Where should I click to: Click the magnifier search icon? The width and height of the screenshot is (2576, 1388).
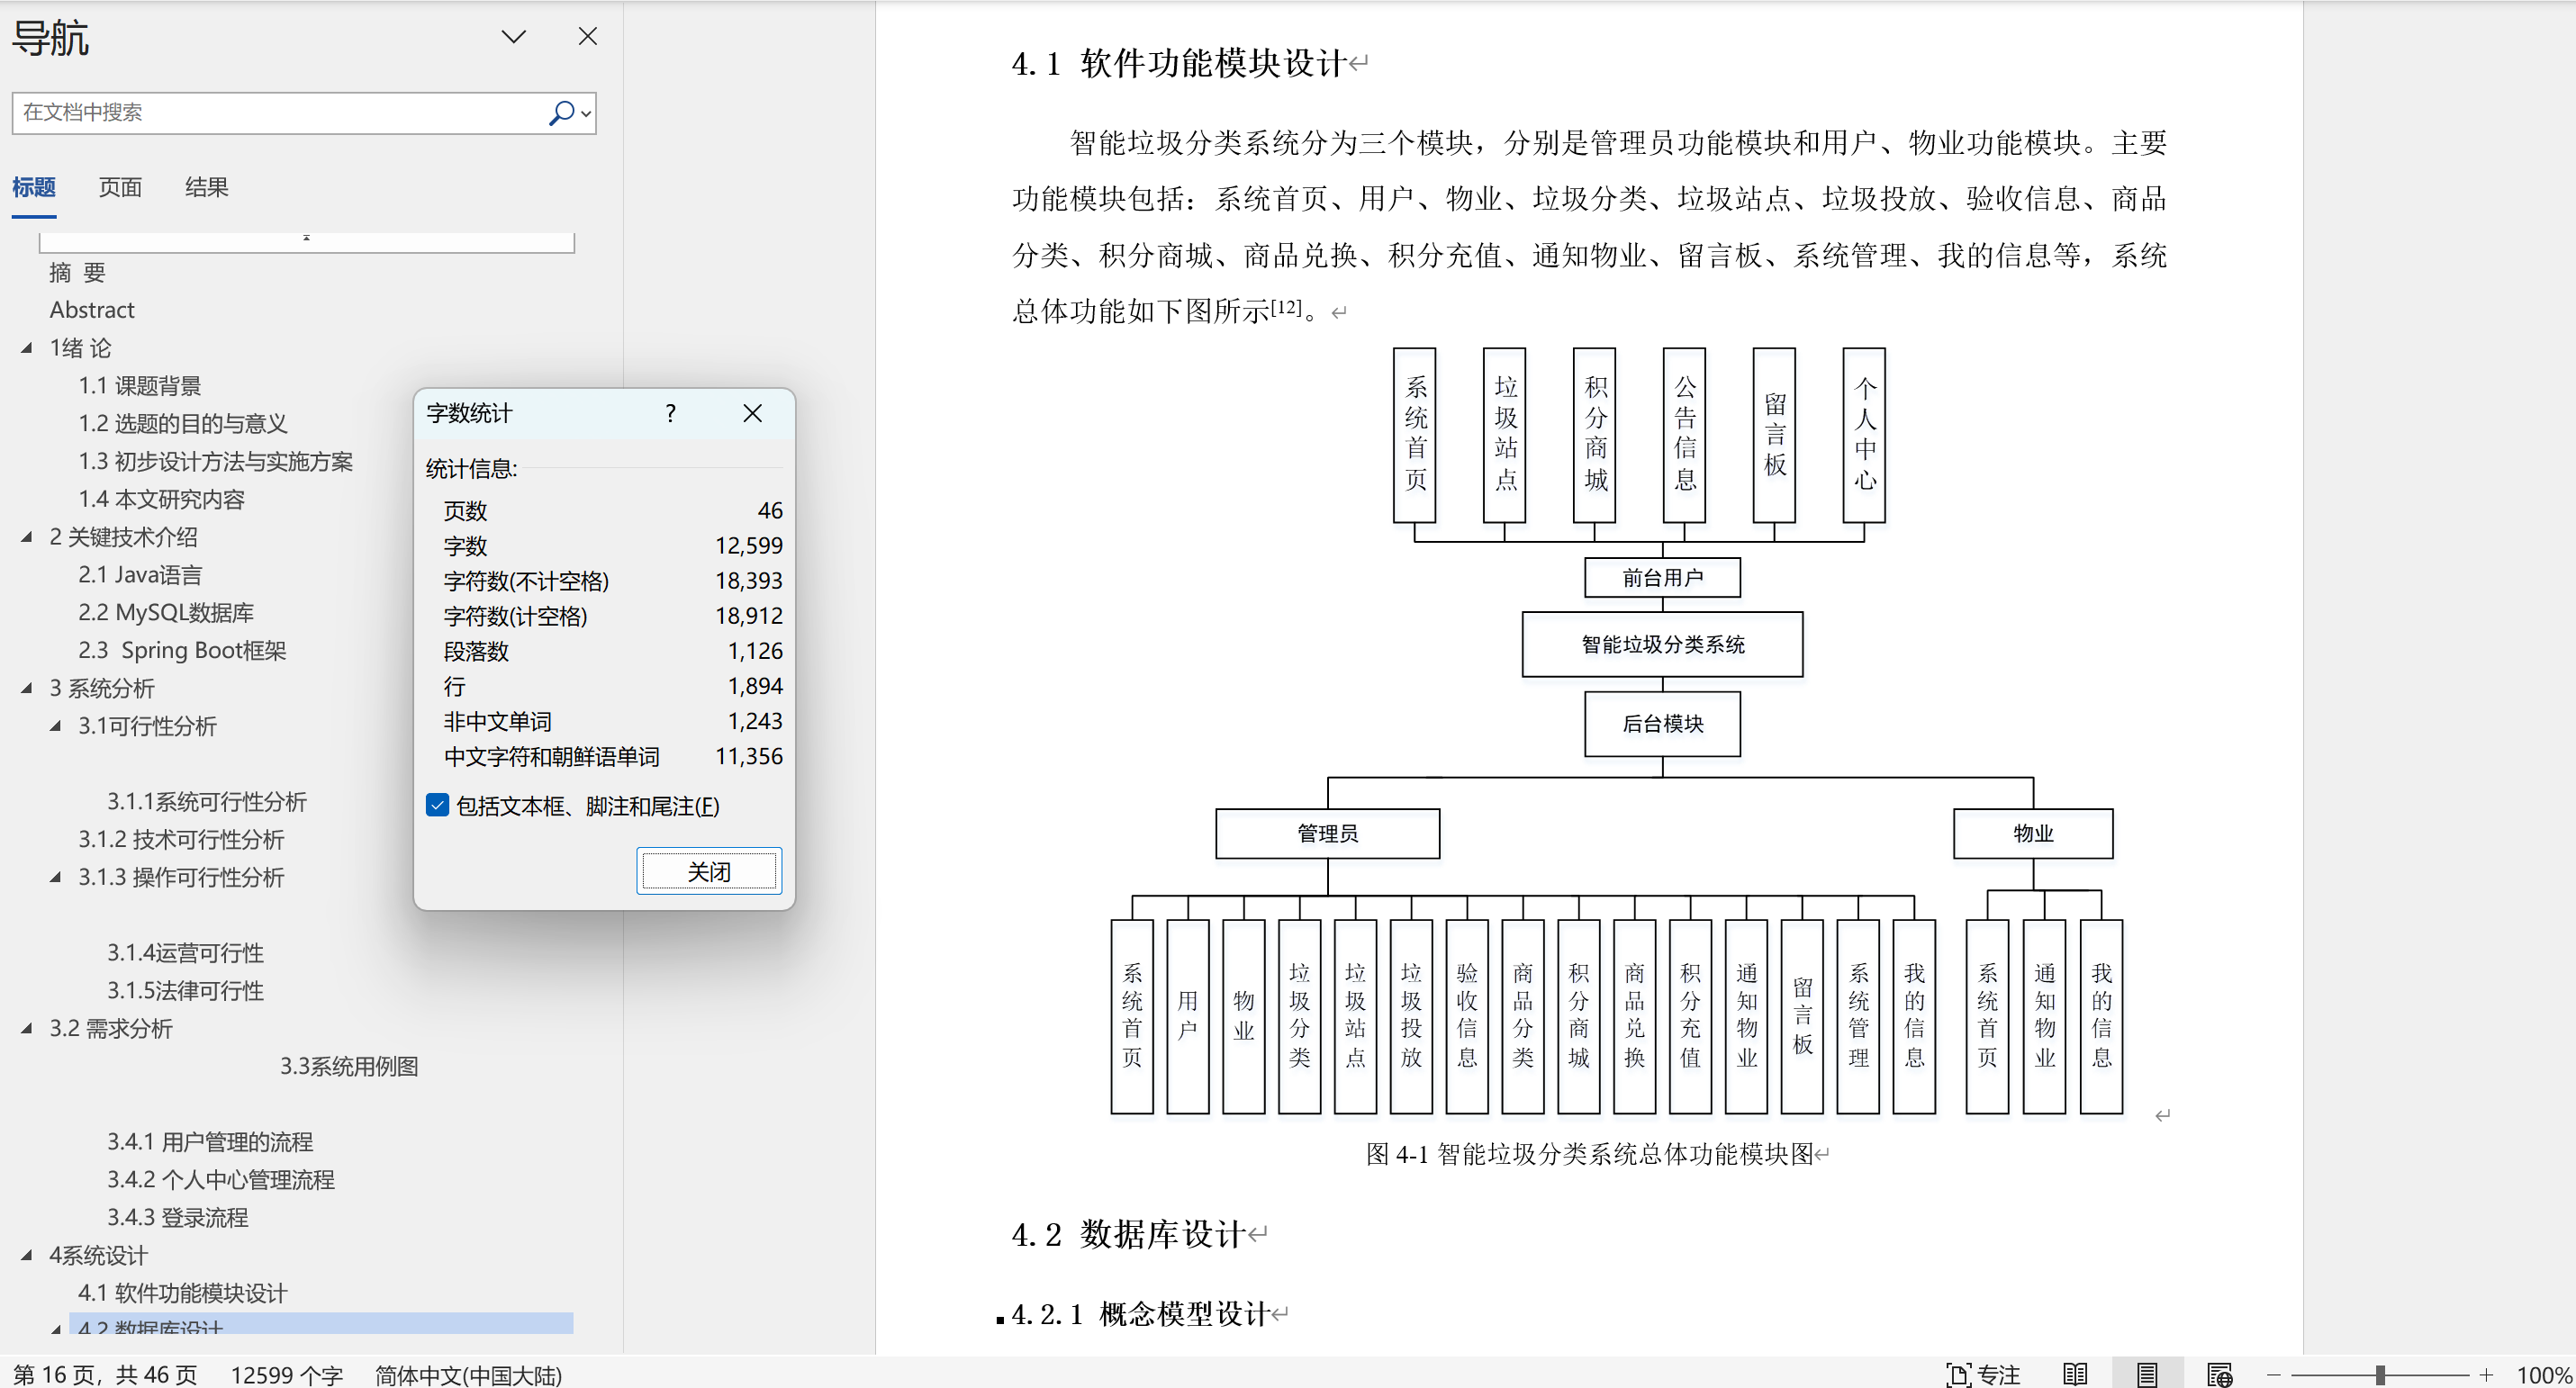tap(561, 113)
